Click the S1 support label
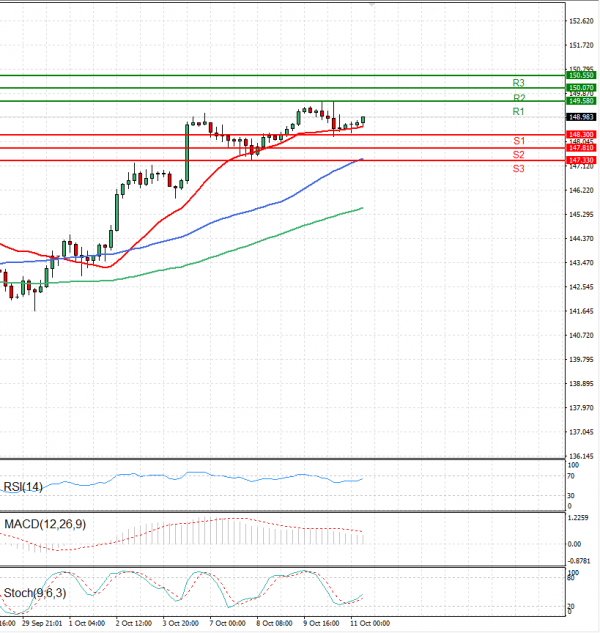This screenshot has width=600, height=633. tap(519, 141)
